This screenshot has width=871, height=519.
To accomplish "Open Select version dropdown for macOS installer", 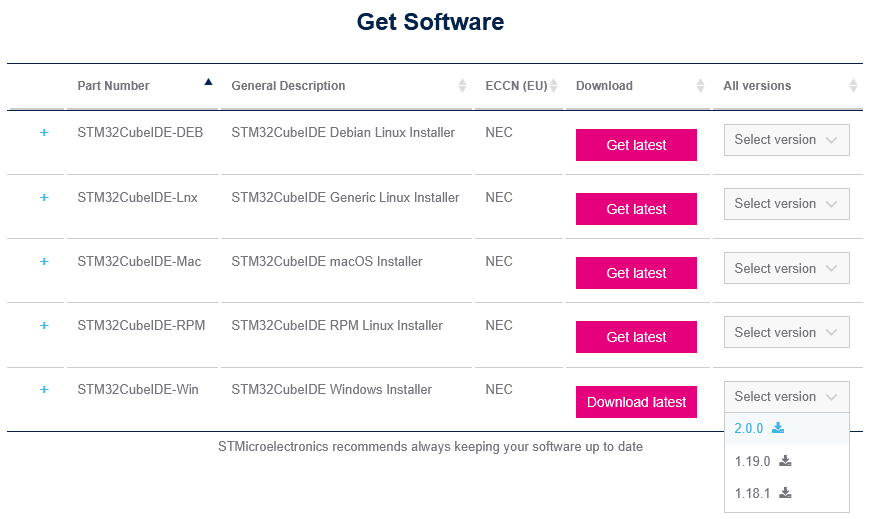I will (x=786, y=268).
